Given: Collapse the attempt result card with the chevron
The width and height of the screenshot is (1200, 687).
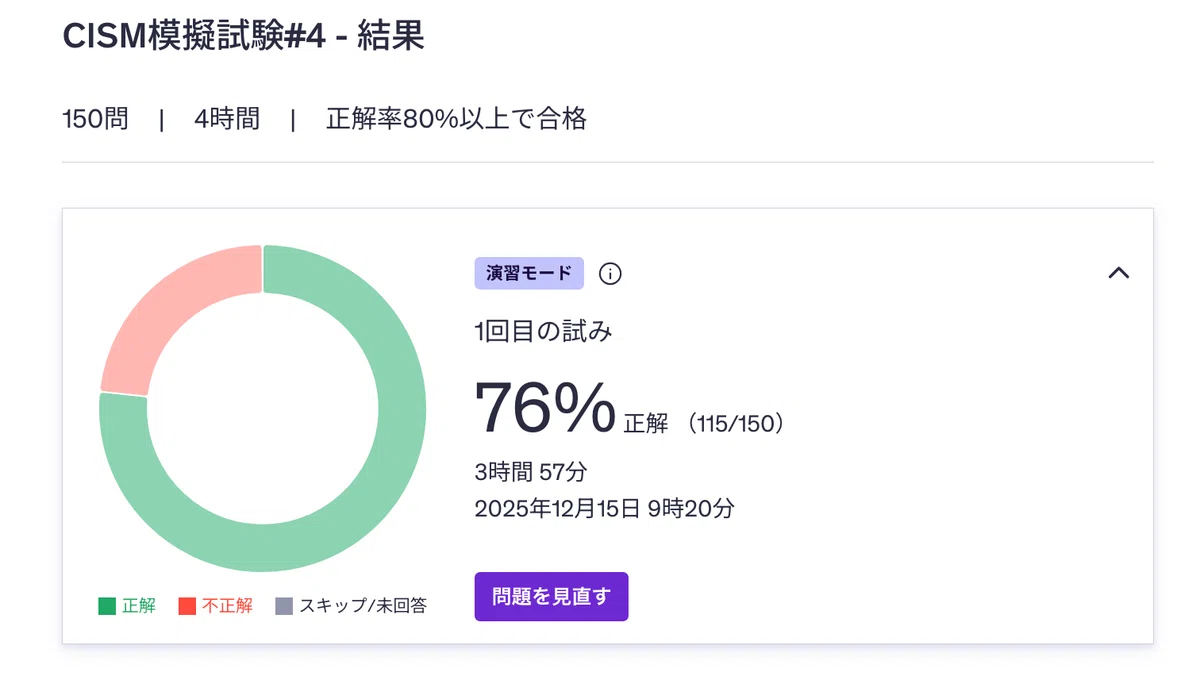Looking at the screenshot, I should [x=1119, y=272].
